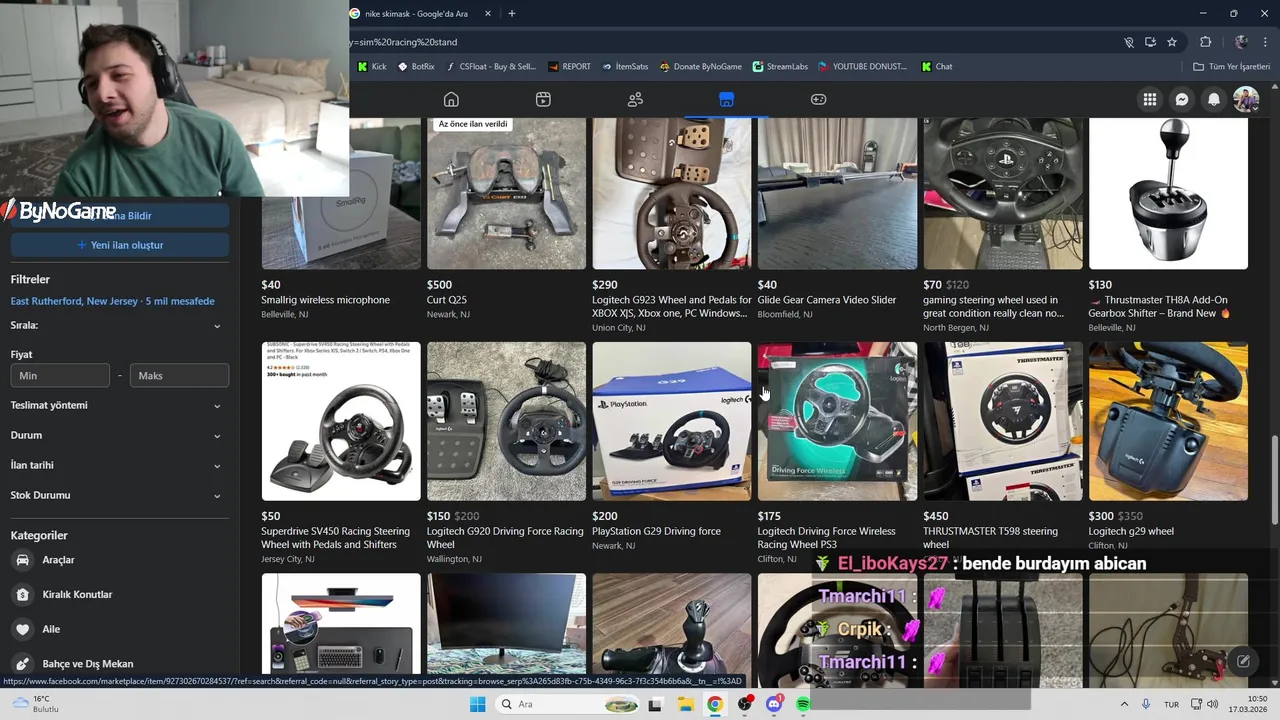Click the gaming steering wheel $70 listing title

click(993, 306)
